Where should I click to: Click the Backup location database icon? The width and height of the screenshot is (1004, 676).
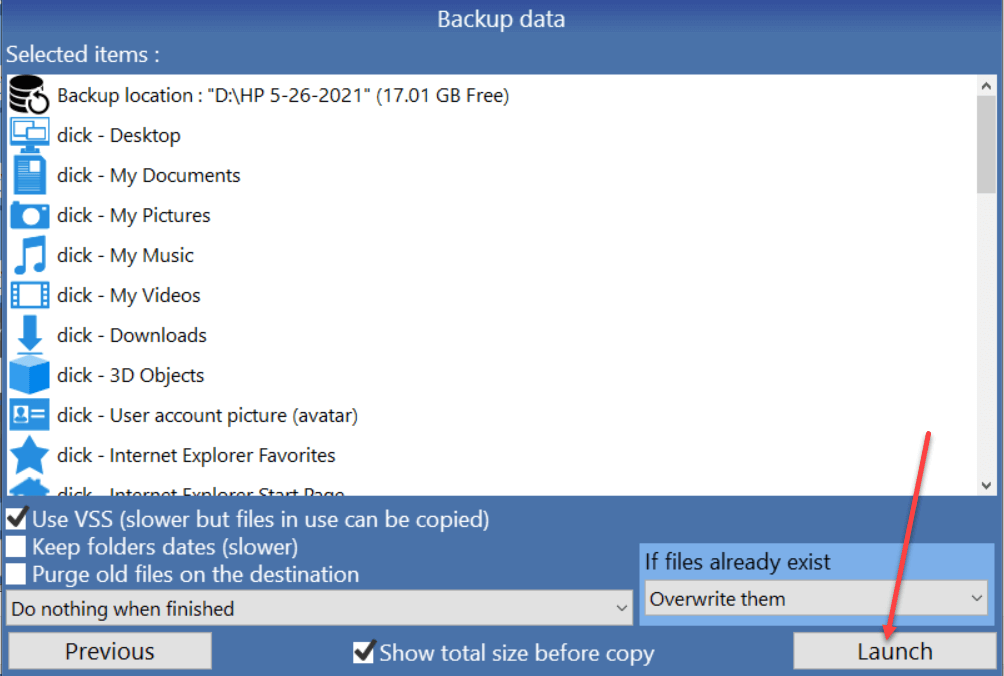(x=29, y=95)
